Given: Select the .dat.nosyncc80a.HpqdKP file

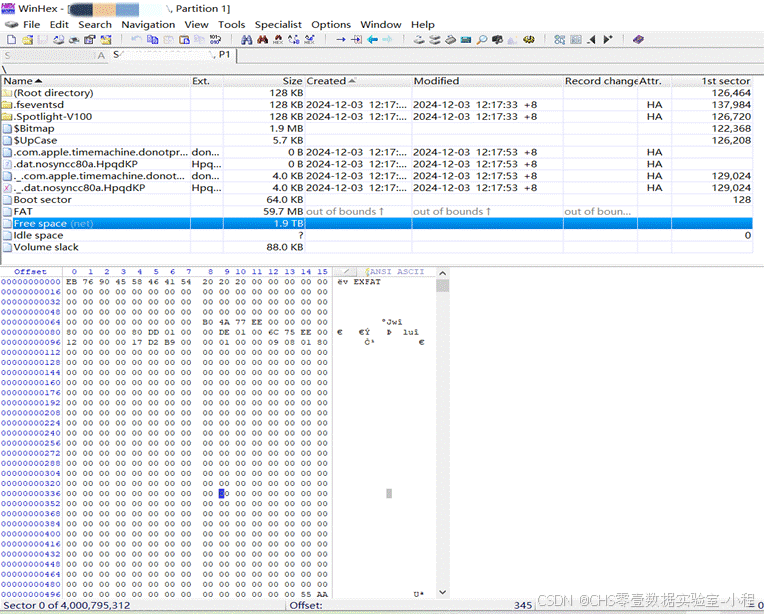Looking at the screenshot, I should [377, 164].
